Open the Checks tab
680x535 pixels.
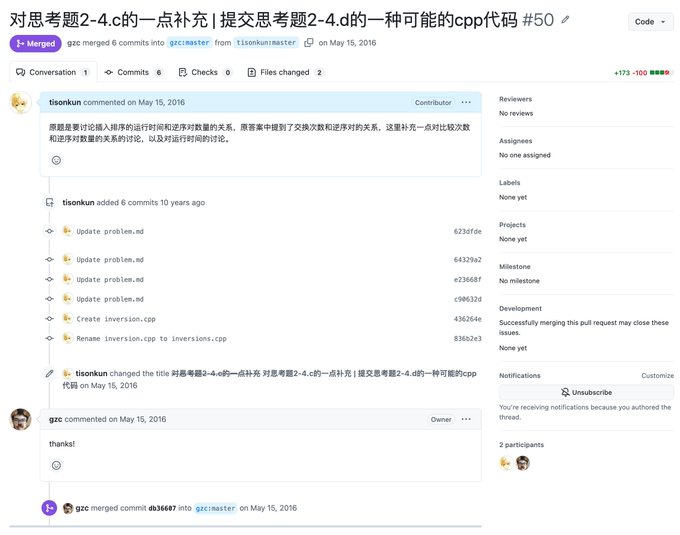tap(205, 72)
